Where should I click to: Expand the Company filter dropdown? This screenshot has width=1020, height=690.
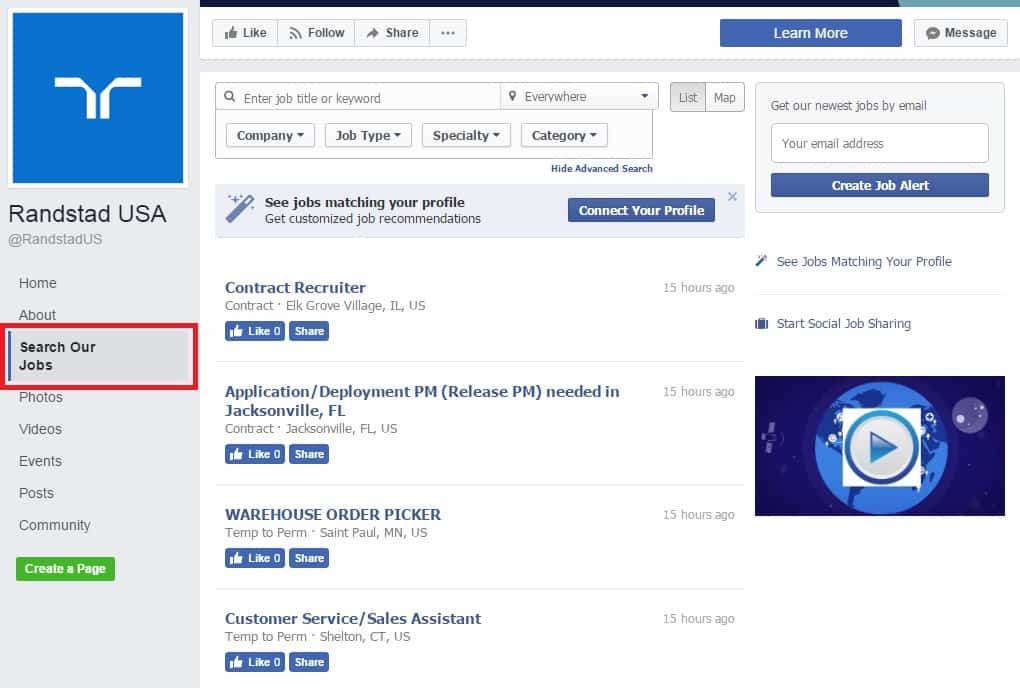click(x=270, y=136)
